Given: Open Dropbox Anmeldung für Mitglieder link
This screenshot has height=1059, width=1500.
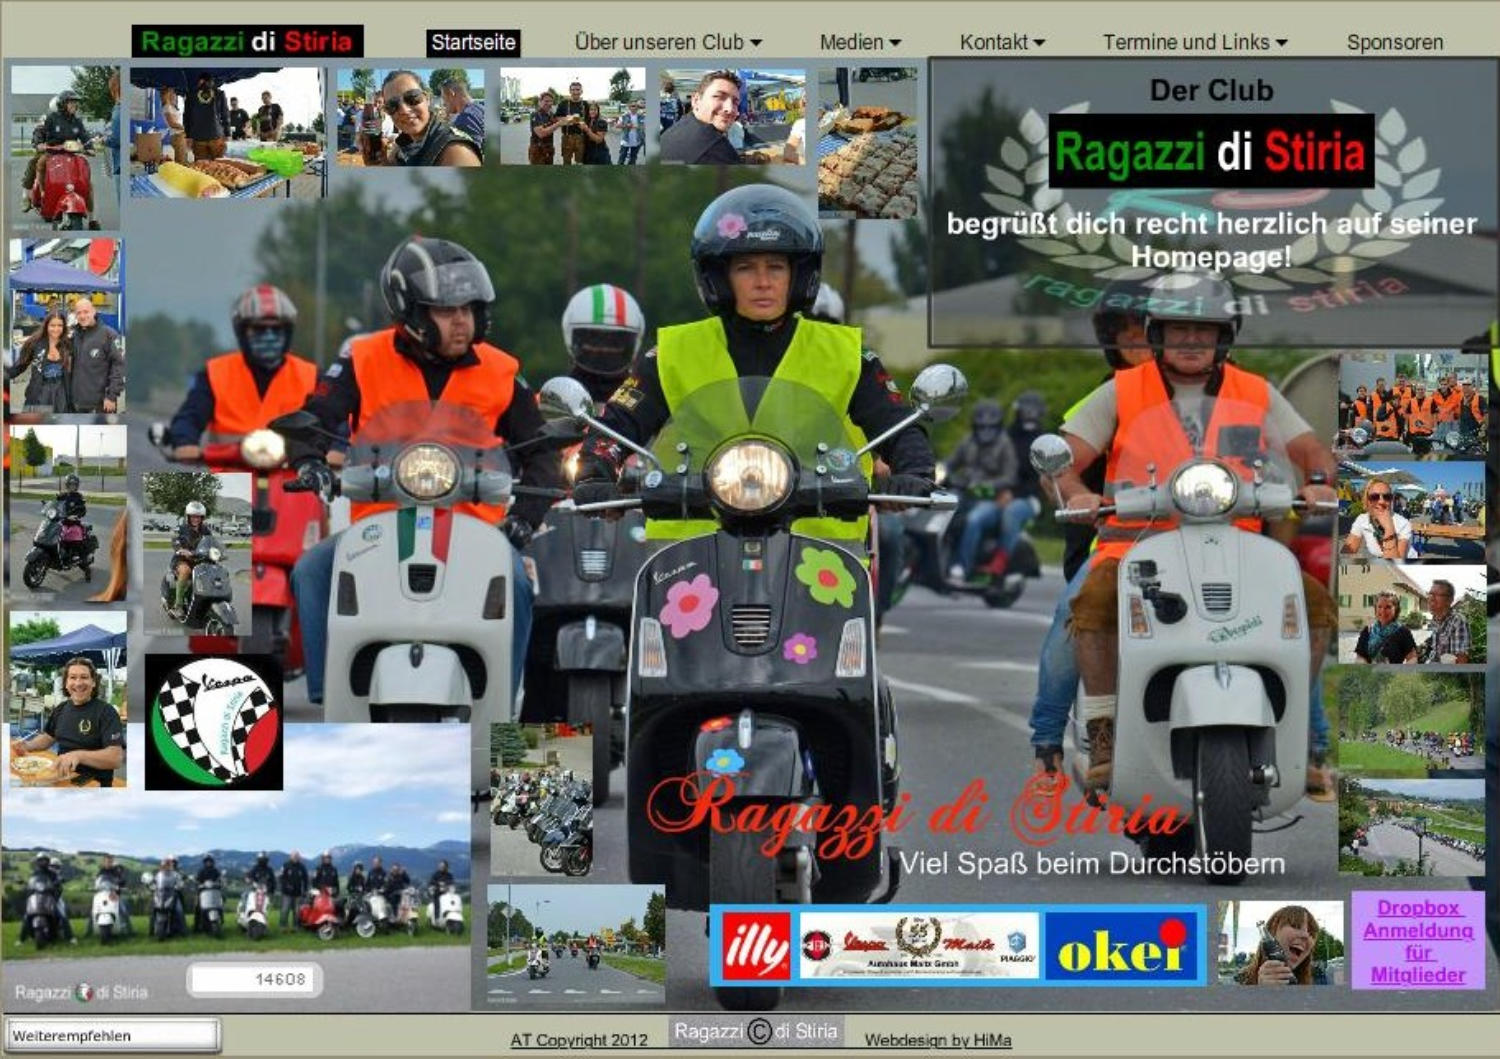Looking at the screenshot, I should (1417, 941).
